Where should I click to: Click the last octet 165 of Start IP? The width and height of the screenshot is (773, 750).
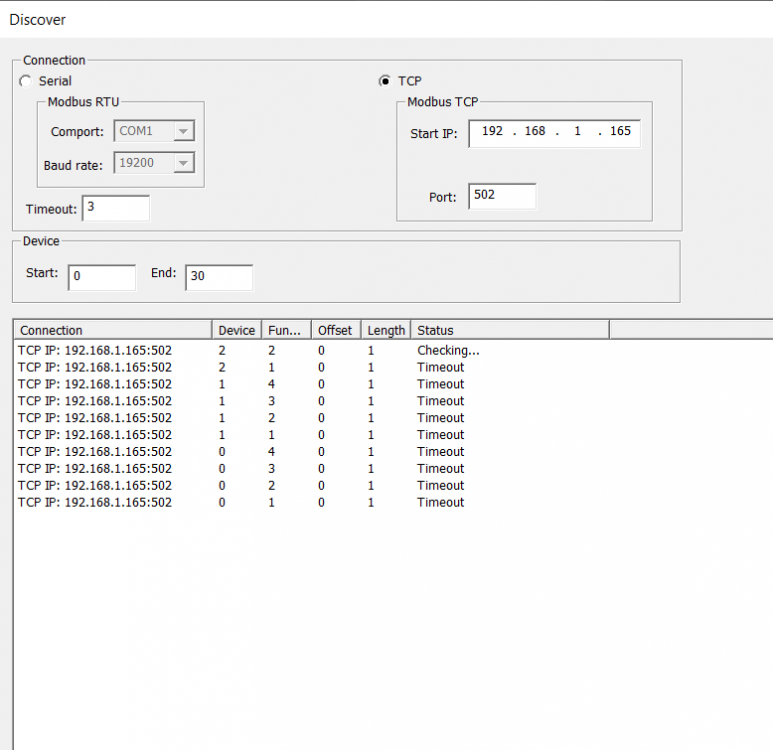(620, 132)
